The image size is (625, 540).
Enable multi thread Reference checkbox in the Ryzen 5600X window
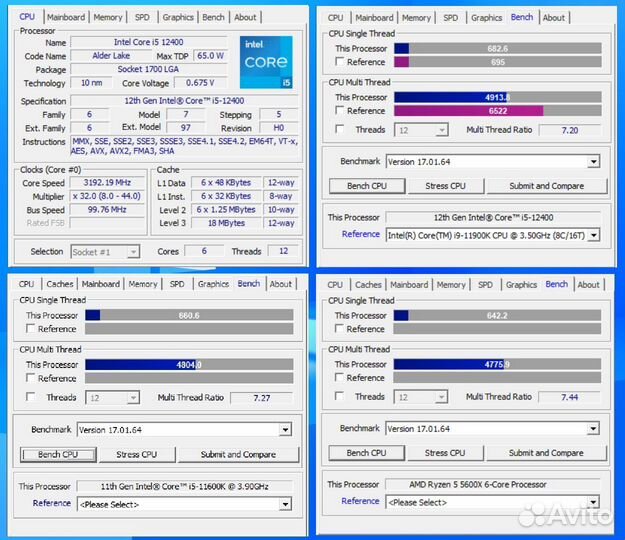pyautogui.click(x=339, y=377)
